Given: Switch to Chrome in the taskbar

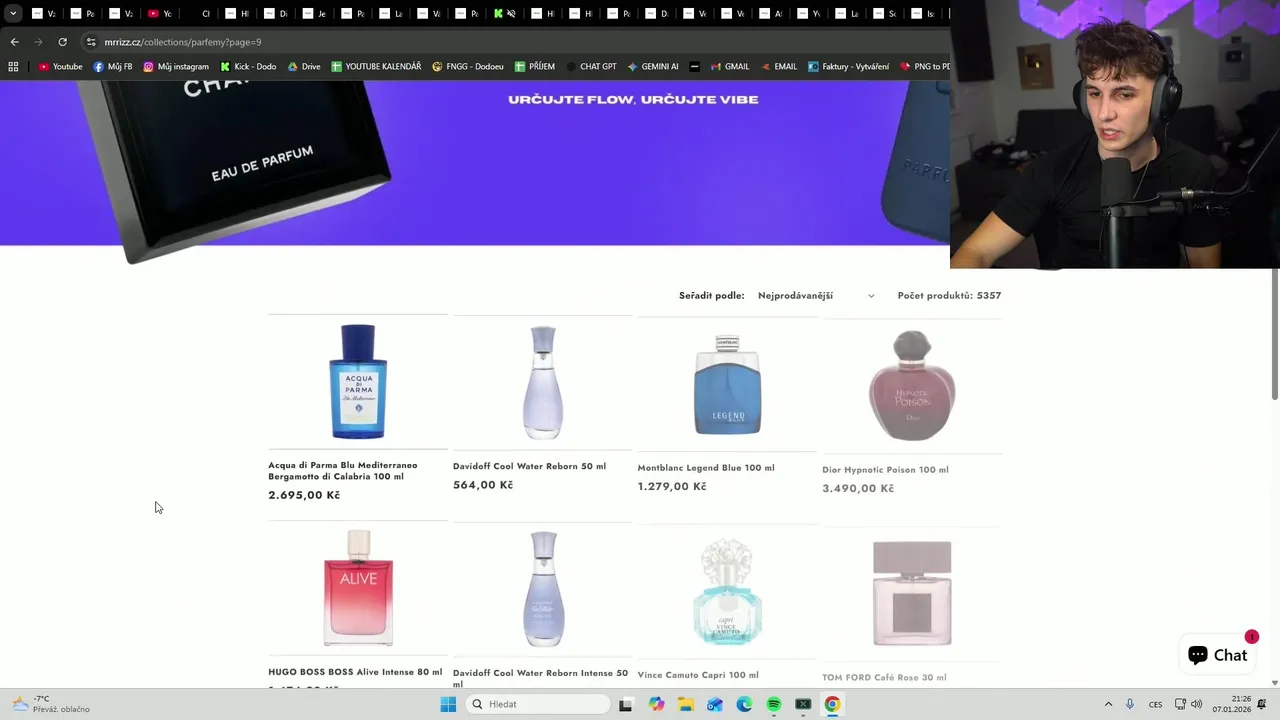Looking at the screenshot, I should [832, 704].
